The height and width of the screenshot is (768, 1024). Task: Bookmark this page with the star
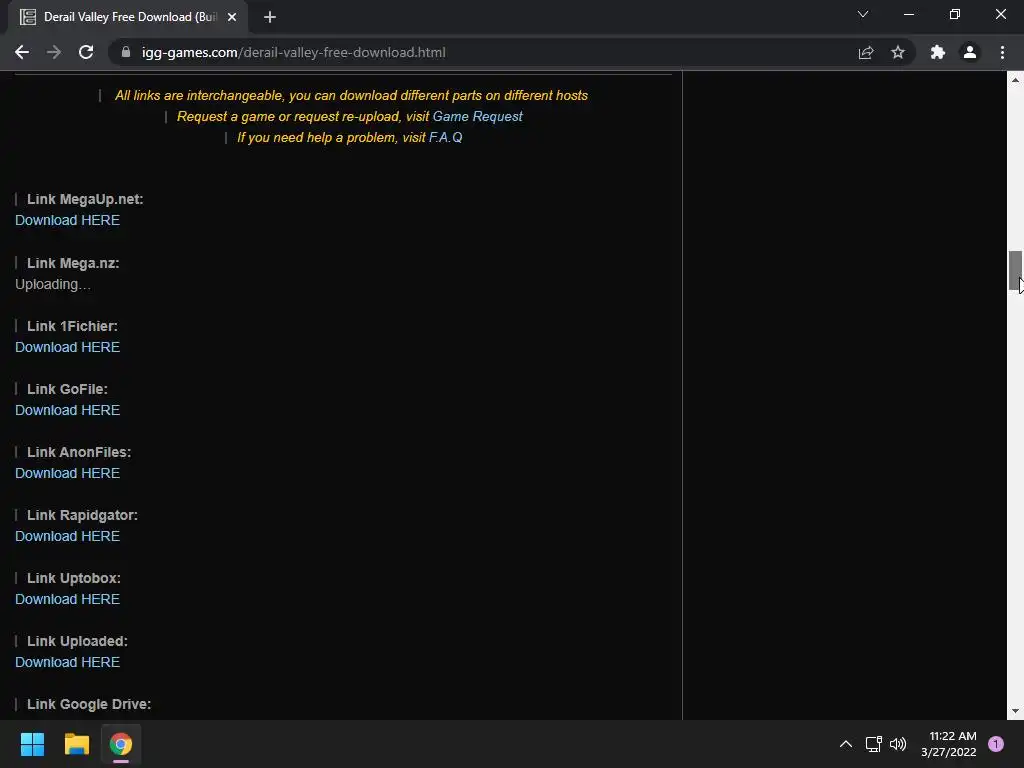point(898,52)
